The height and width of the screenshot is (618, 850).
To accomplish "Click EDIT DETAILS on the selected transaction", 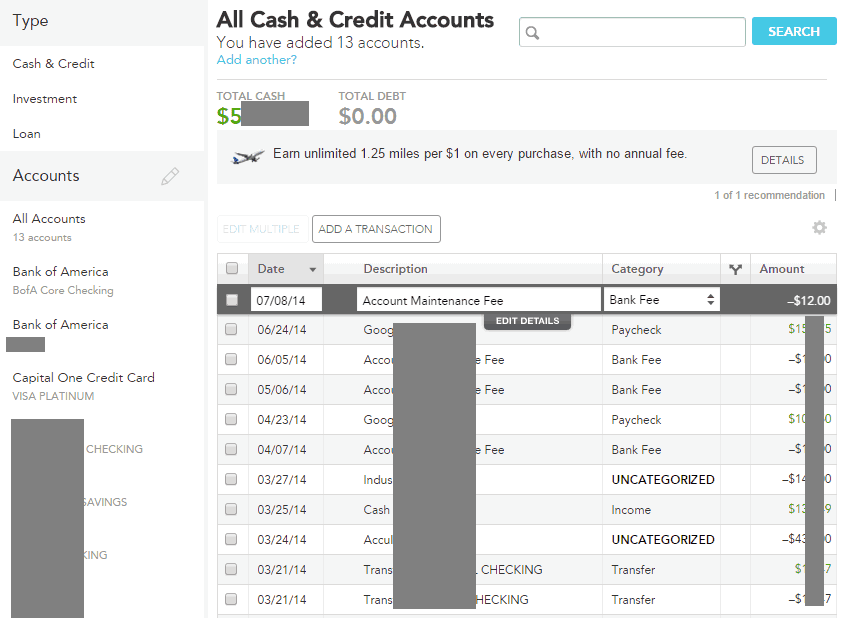I will coord(527,321).
